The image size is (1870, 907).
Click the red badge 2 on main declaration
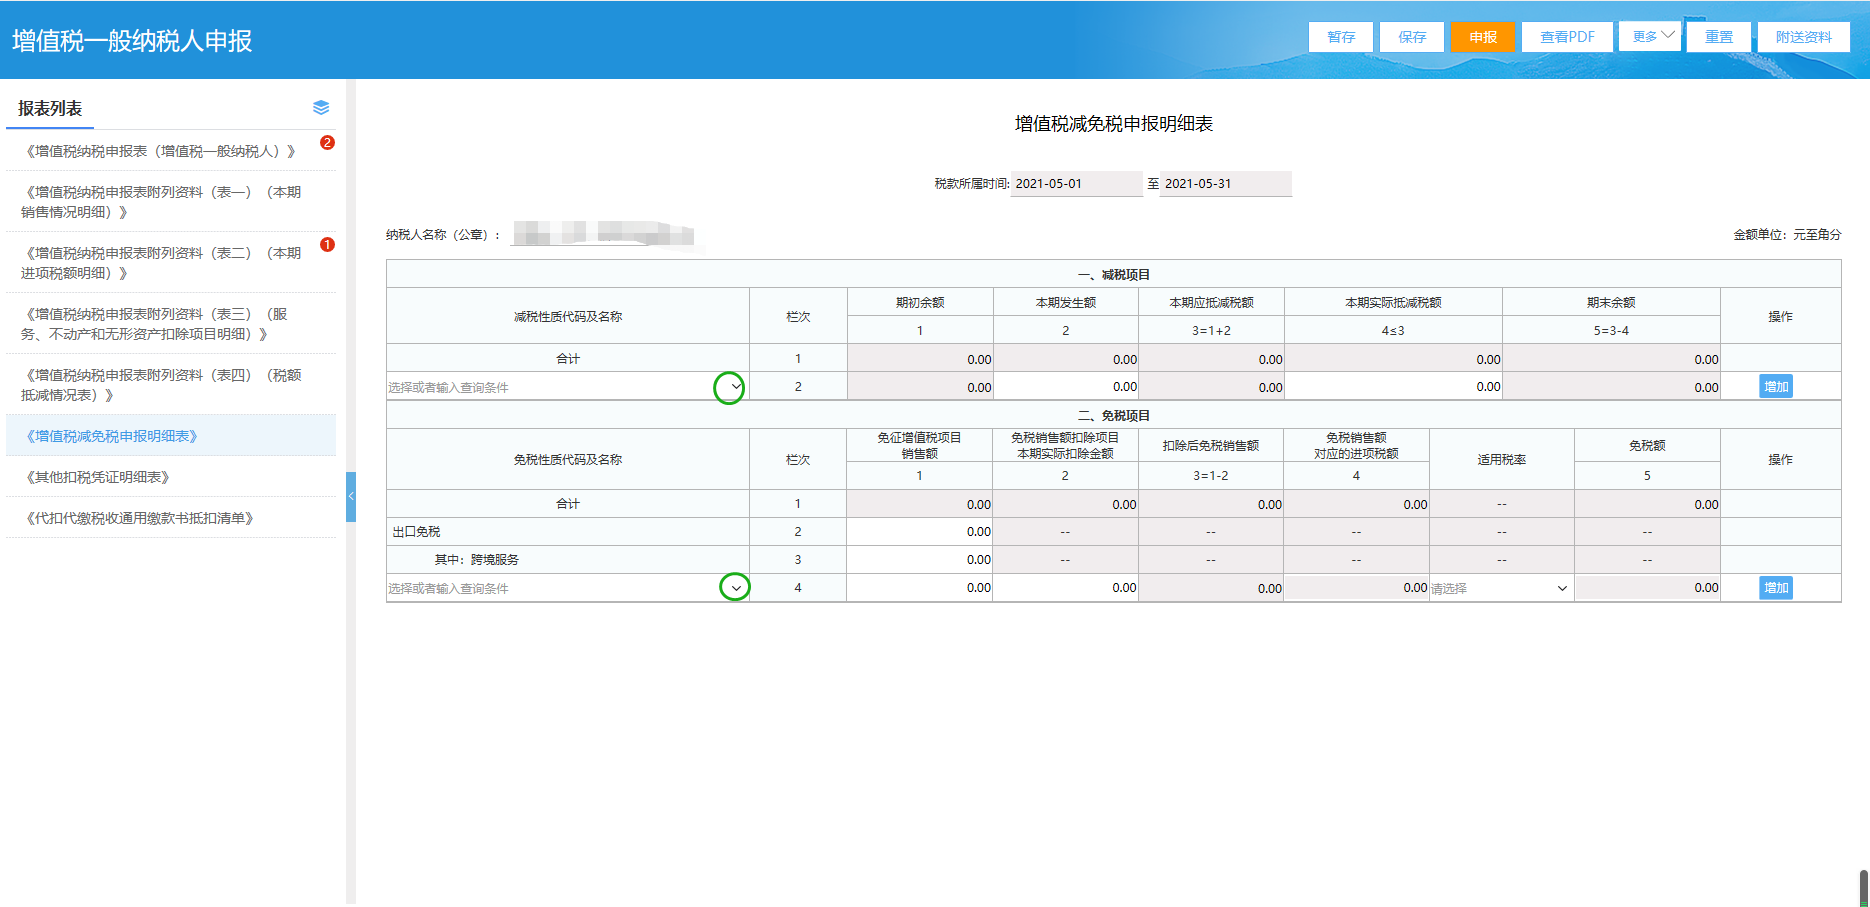pos(327,143)
